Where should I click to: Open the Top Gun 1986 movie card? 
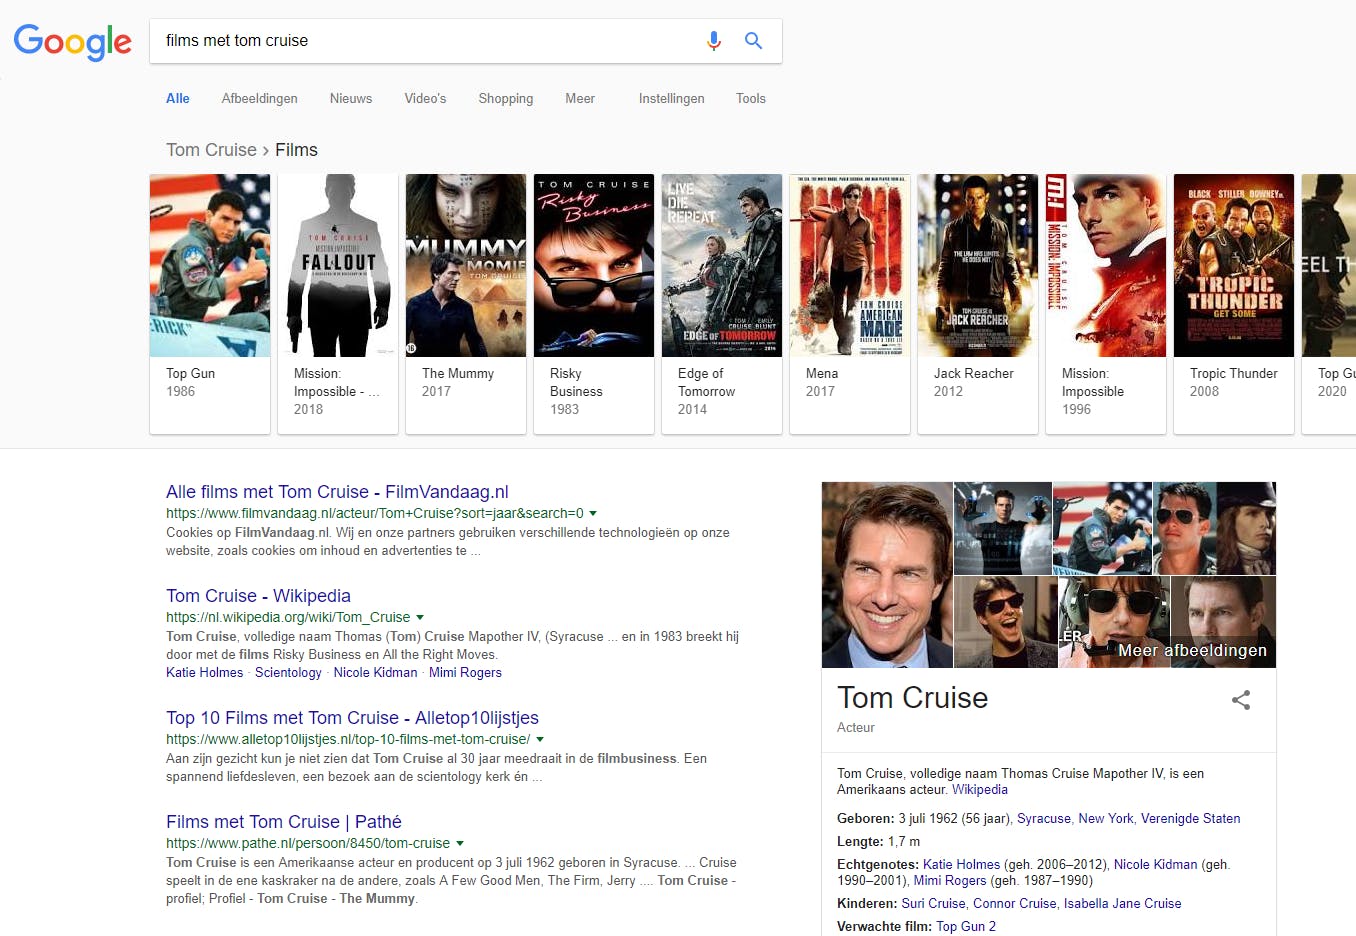pyautogui.click(x=210, y=304)
